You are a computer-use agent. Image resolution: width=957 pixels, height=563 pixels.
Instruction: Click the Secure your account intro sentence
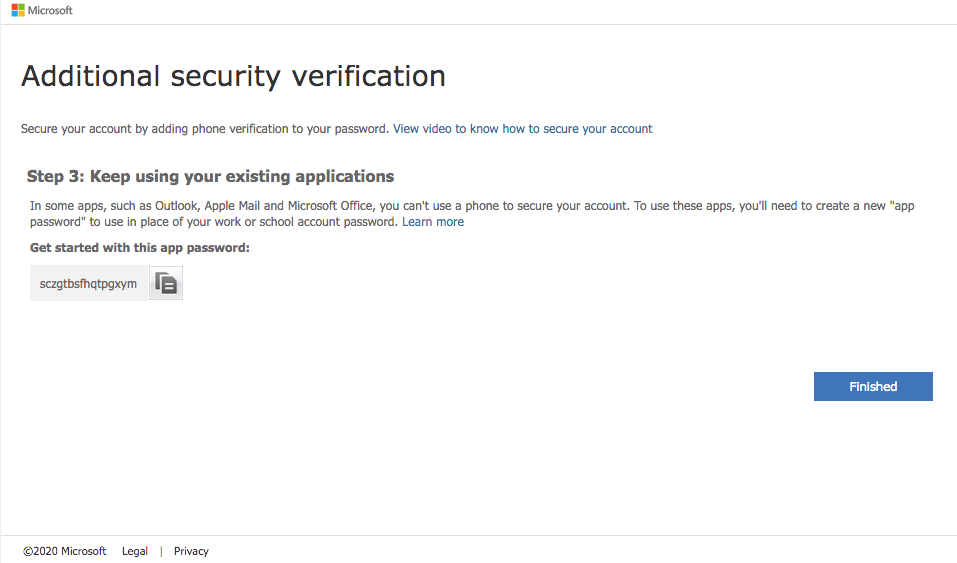tap(204, 129)
